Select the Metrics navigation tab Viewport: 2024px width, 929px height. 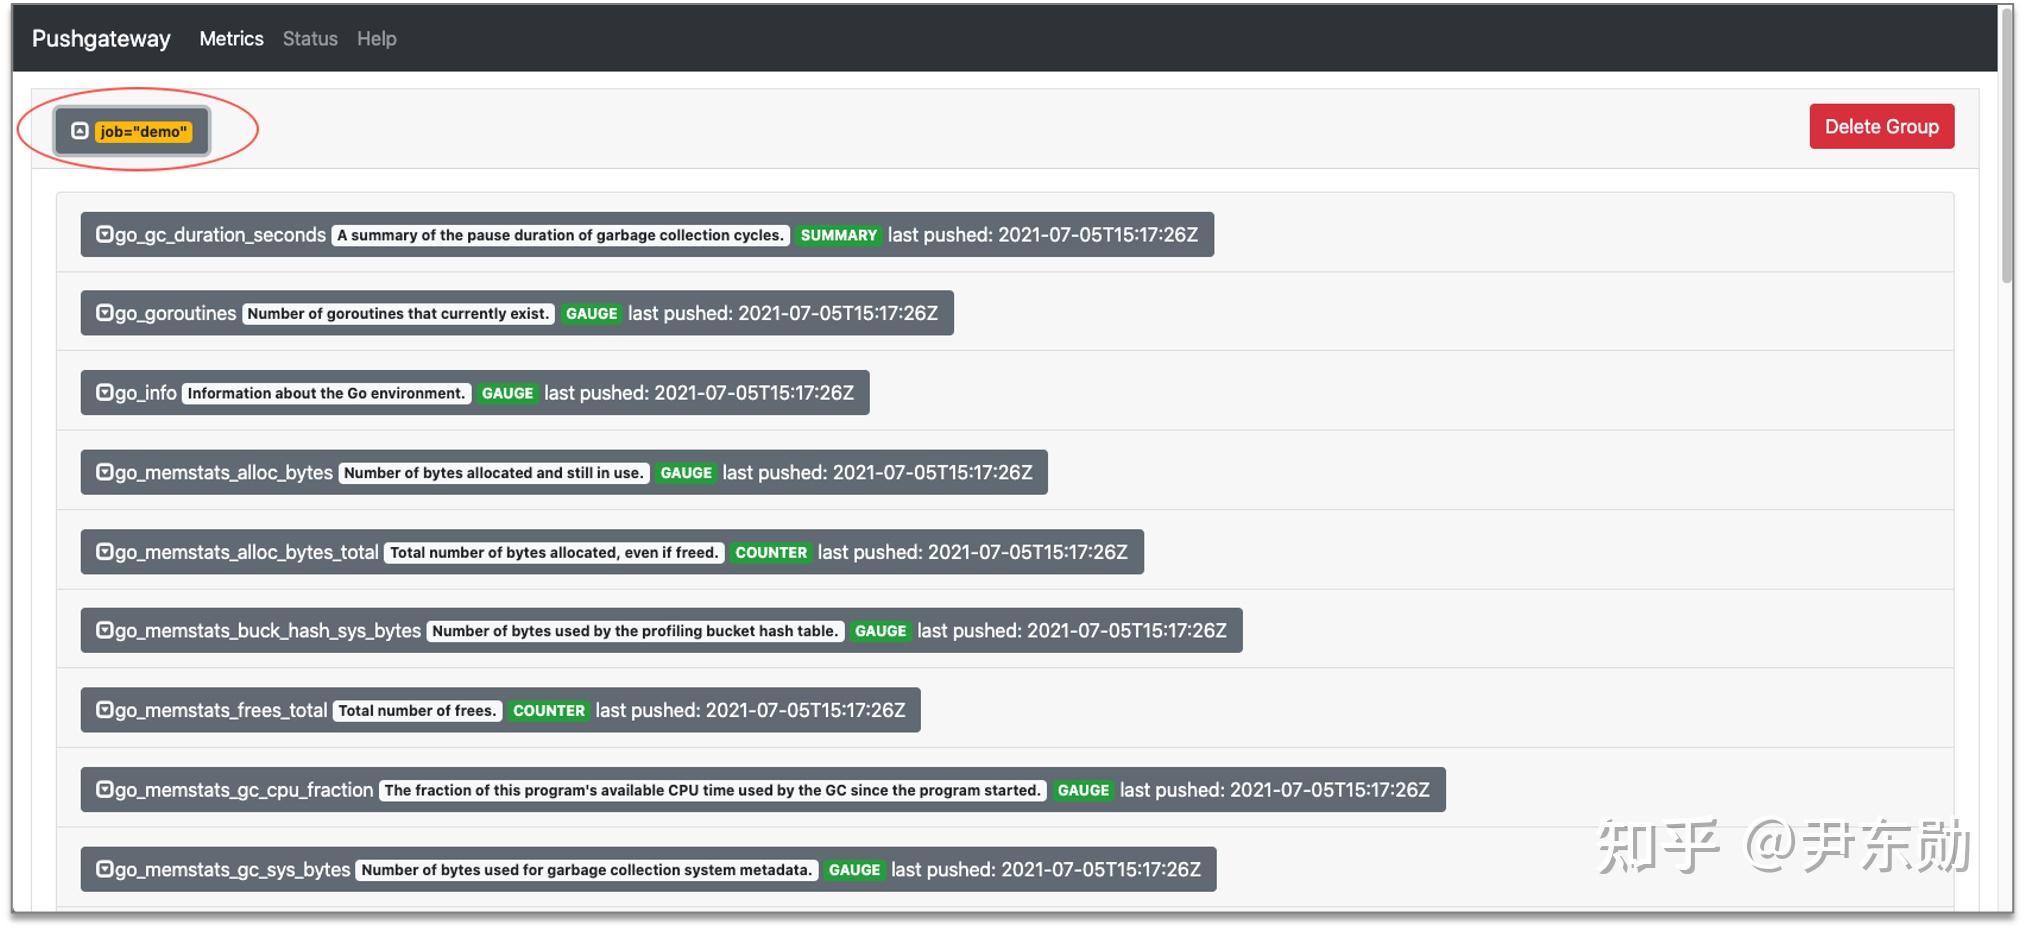coord(231,38)
